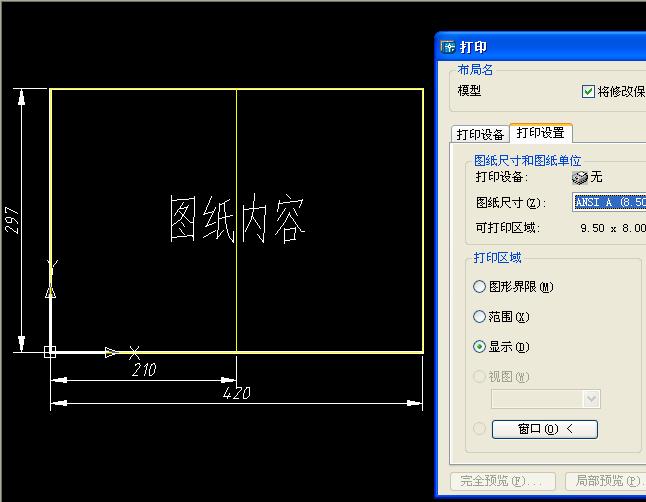Viewport: 646px width, 502px height.
Task: Click the 297 vertical dimension text
Action: 12,220
